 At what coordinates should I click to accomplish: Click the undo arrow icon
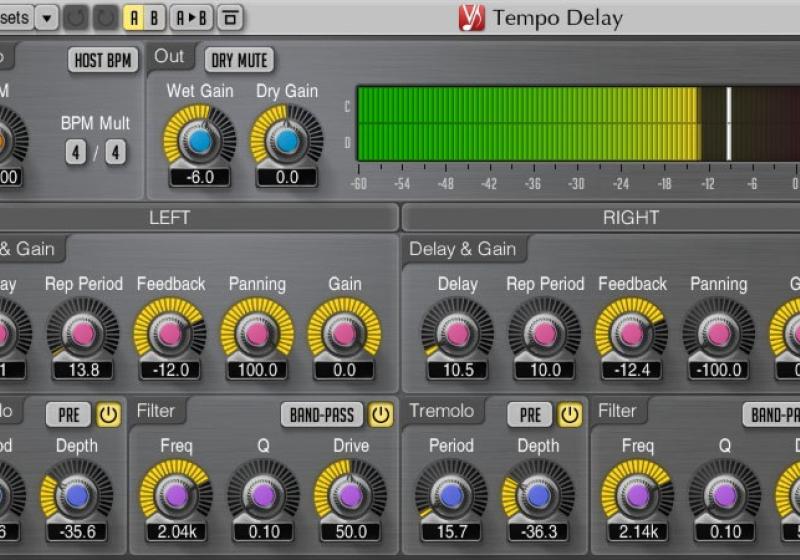coord(76,18)
